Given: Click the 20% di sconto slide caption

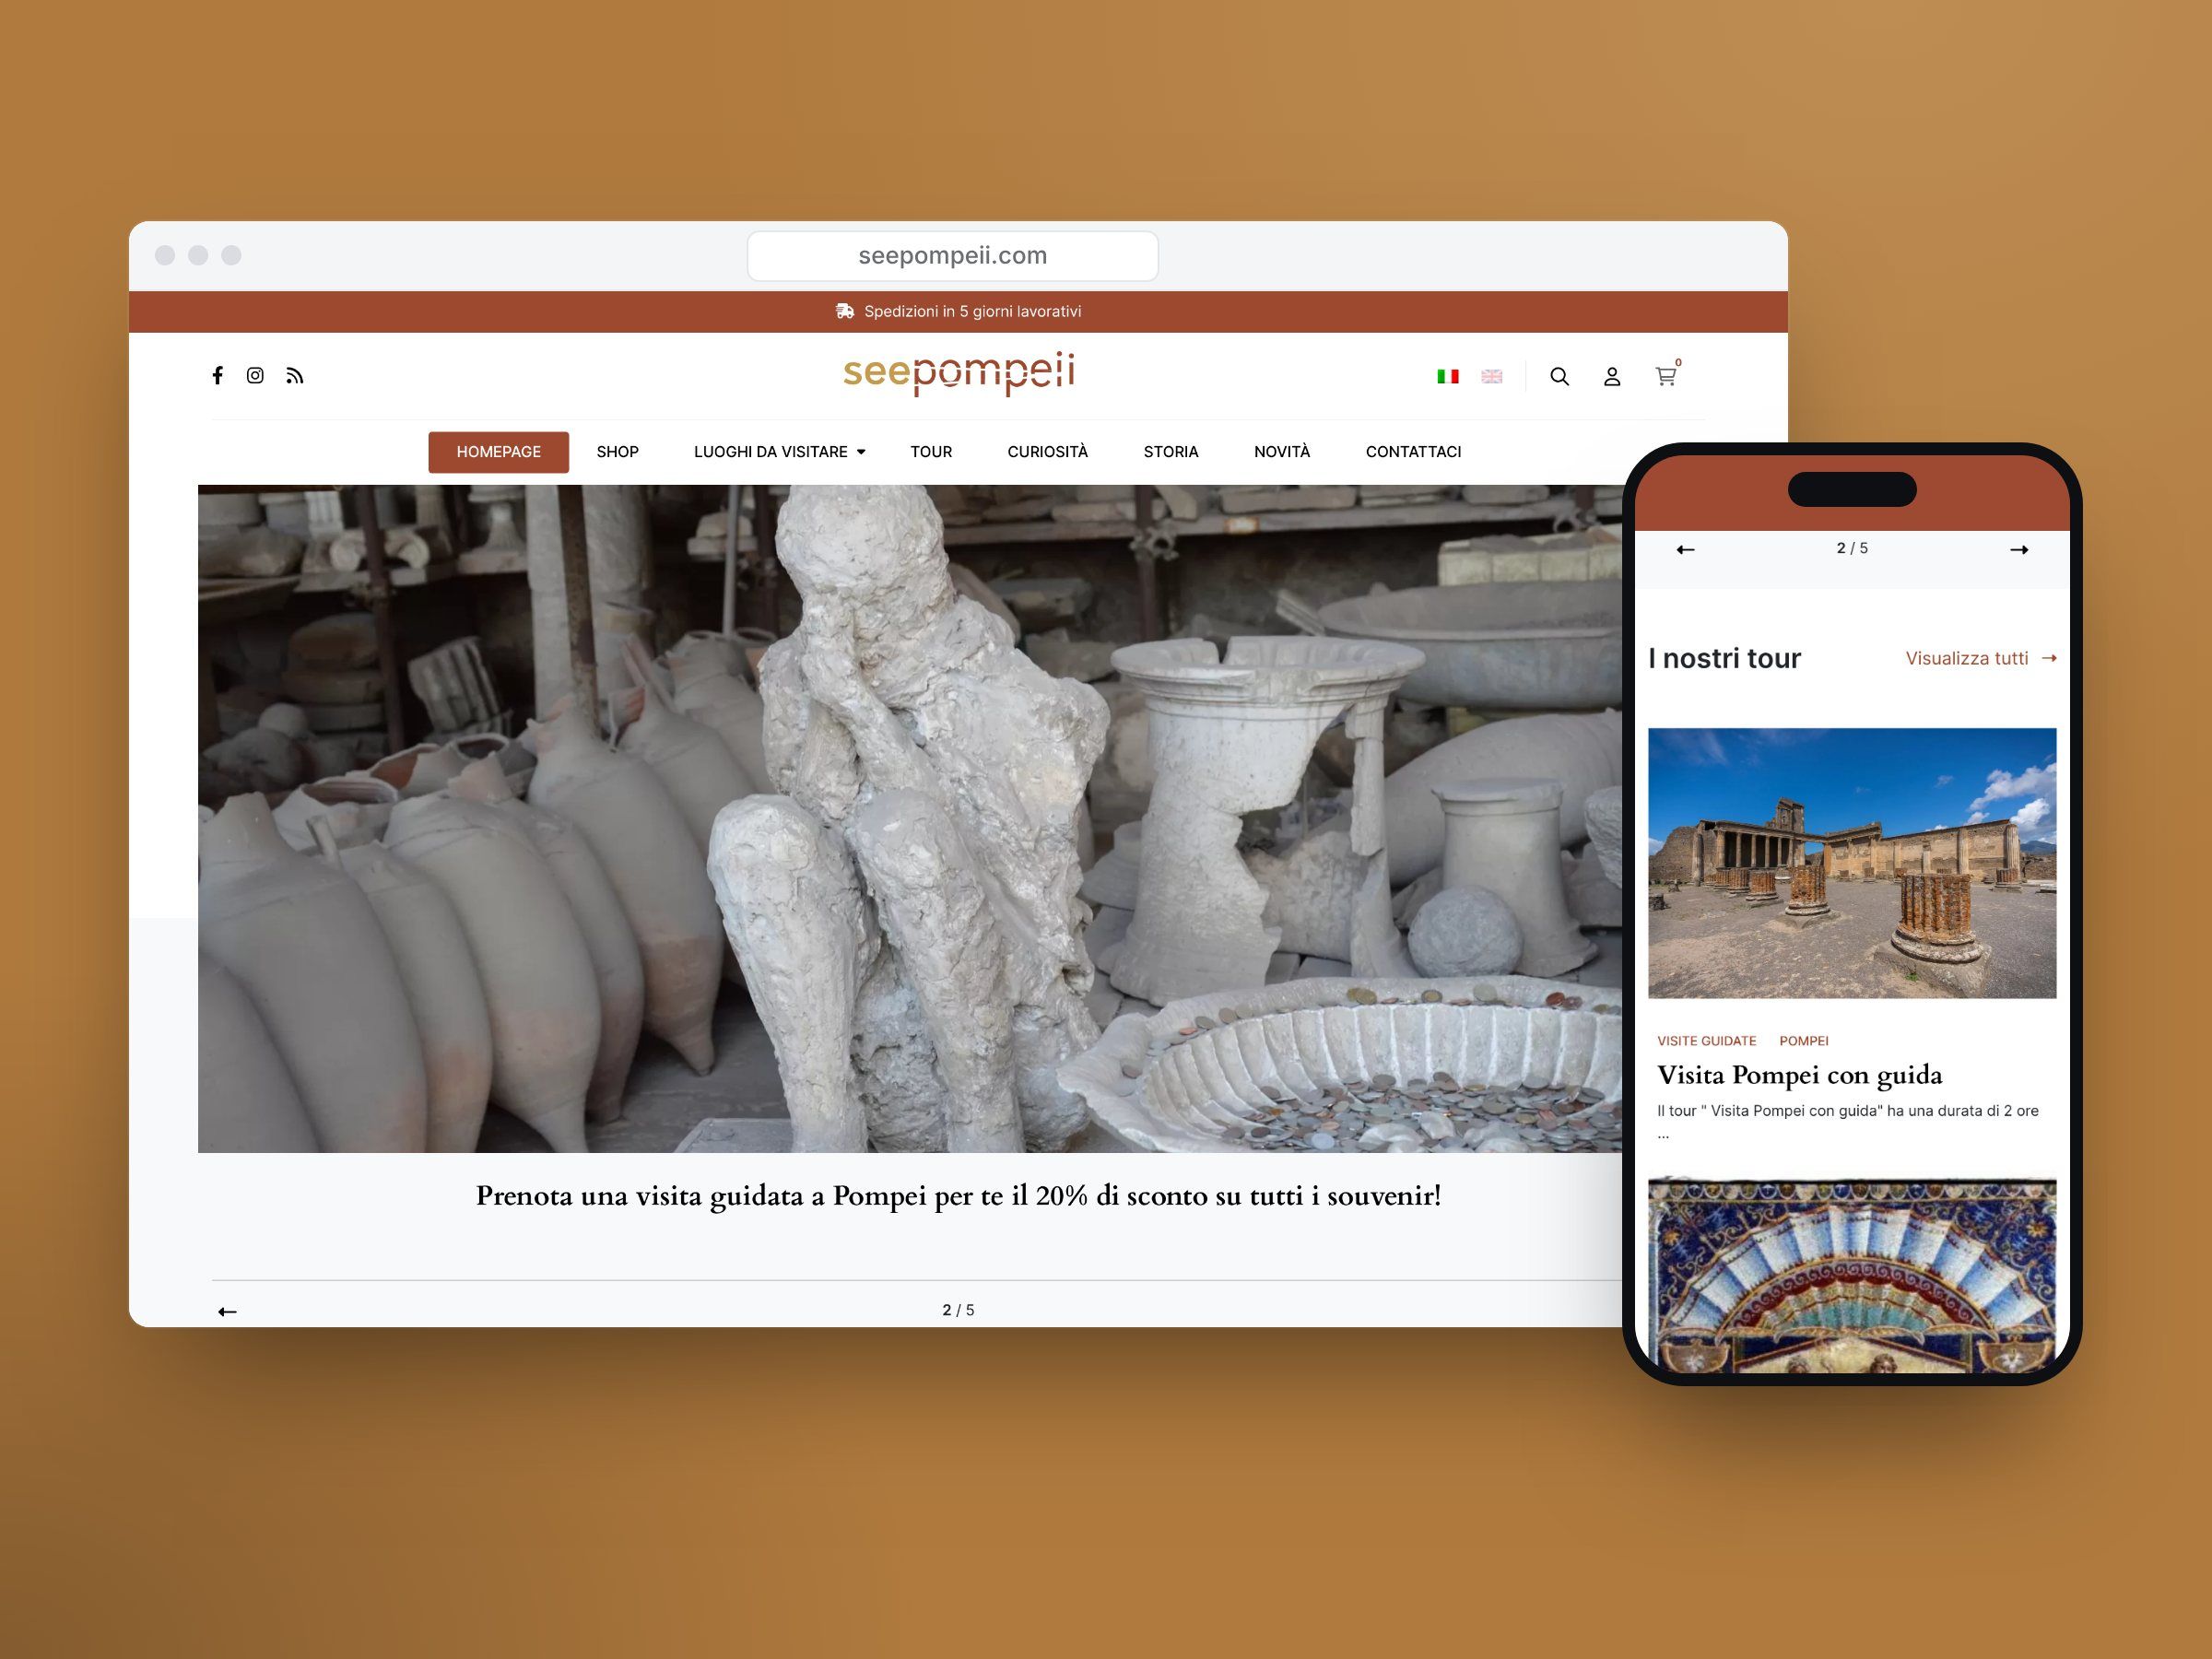Looking at the screenshot, I should tap(958, 1196).
